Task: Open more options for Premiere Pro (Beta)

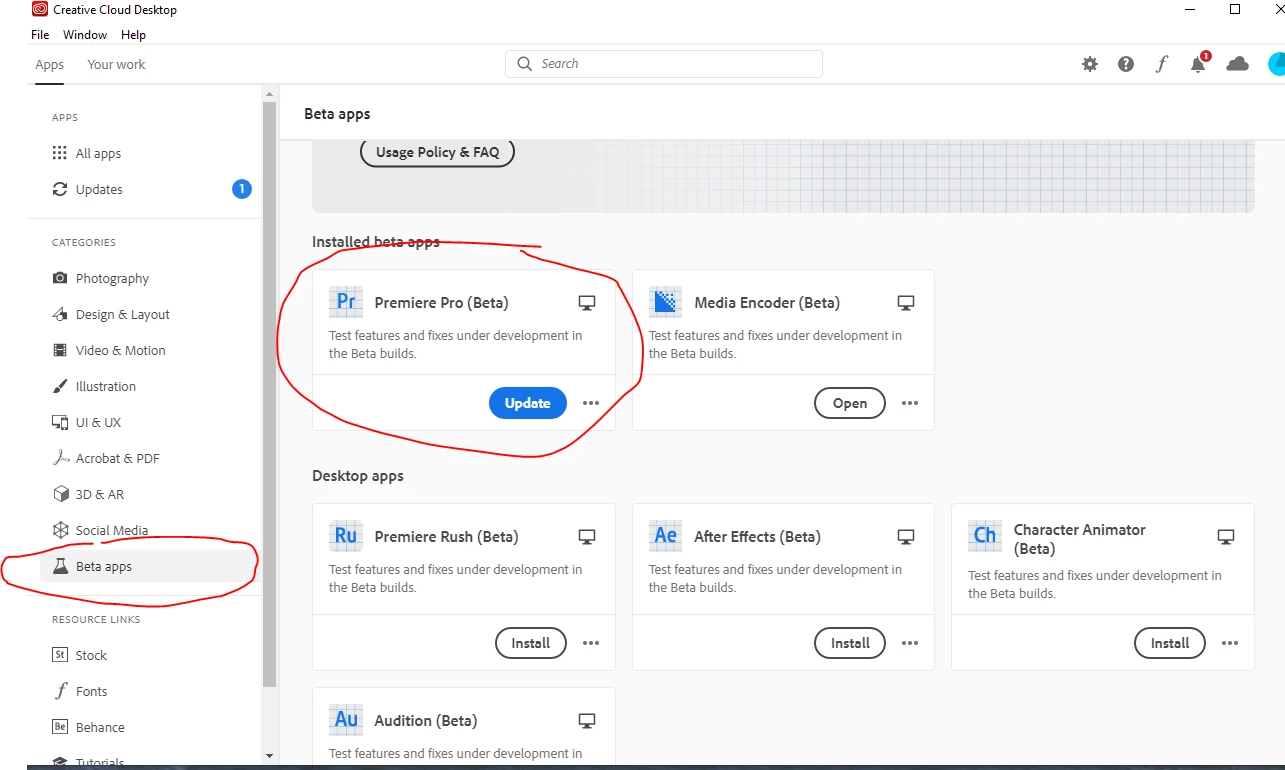Action: 591,404
